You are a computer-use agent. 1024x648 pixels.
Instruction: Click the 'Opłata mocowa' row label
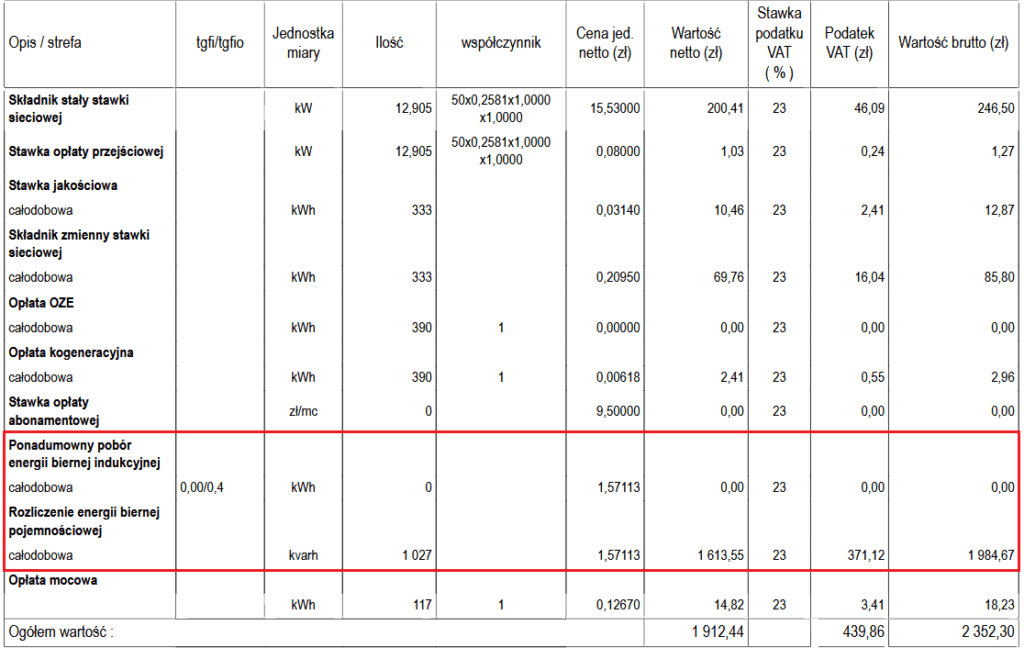pos(53,580)
